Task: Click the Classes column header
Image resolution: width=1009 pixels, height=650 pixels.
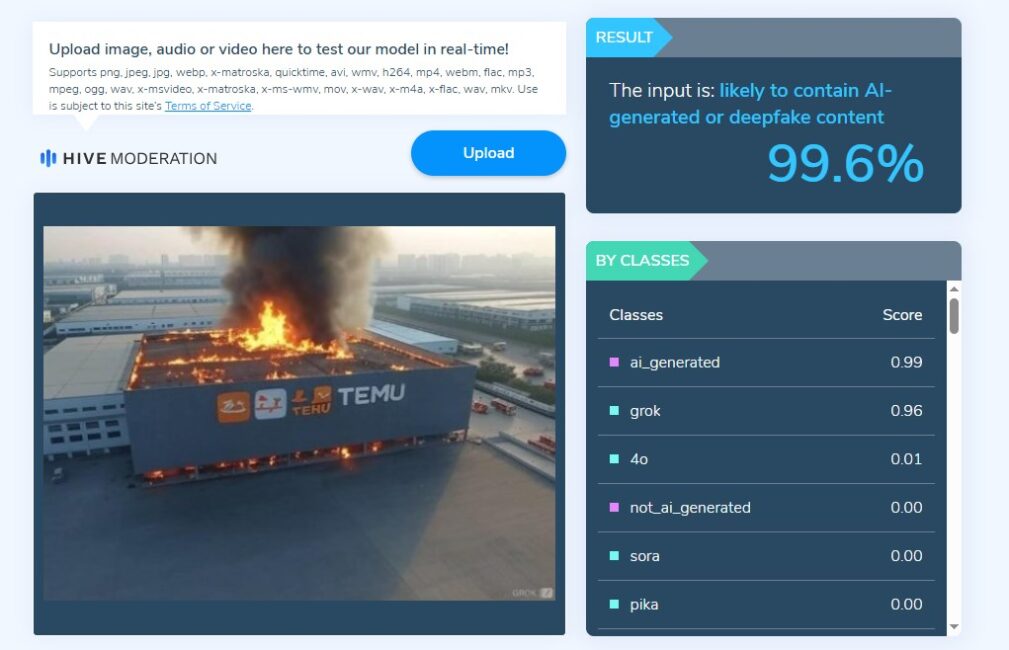Action: tap(636, 315)
